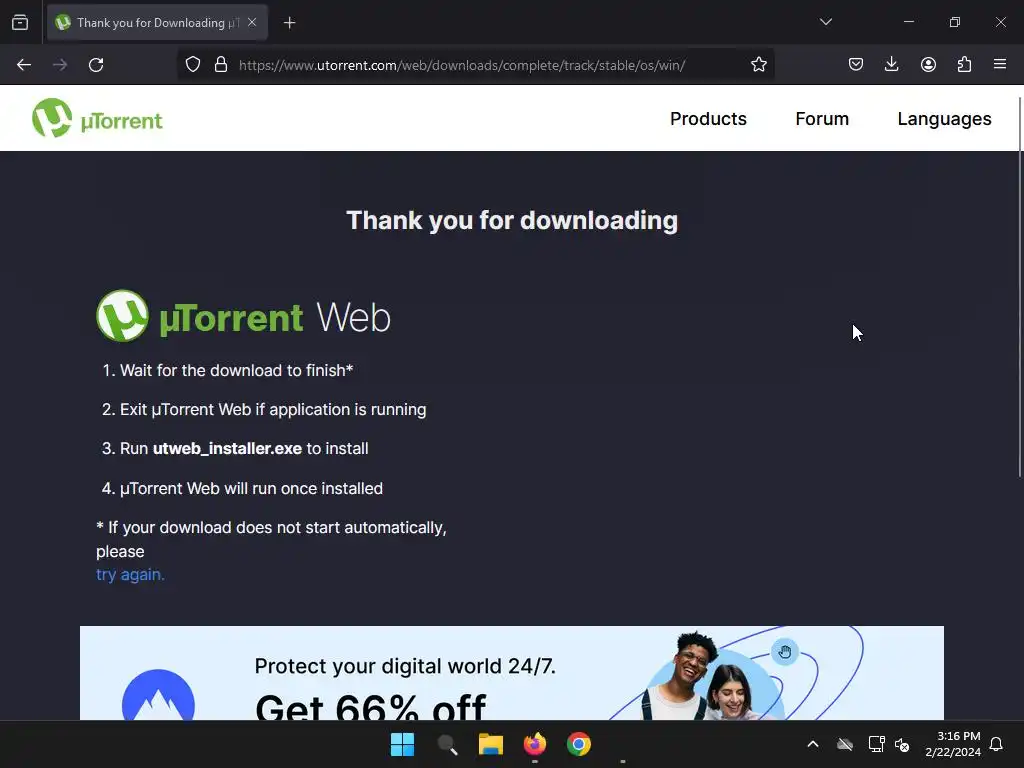Click the 'try again.' download link
Screen dimensions: 1024x768
click(130, 575)
